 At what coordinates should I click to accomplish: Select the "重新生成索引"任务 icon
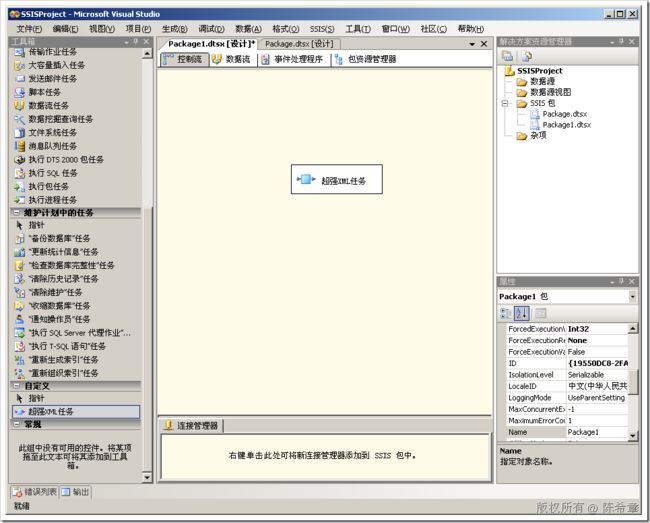coord(19,360)
